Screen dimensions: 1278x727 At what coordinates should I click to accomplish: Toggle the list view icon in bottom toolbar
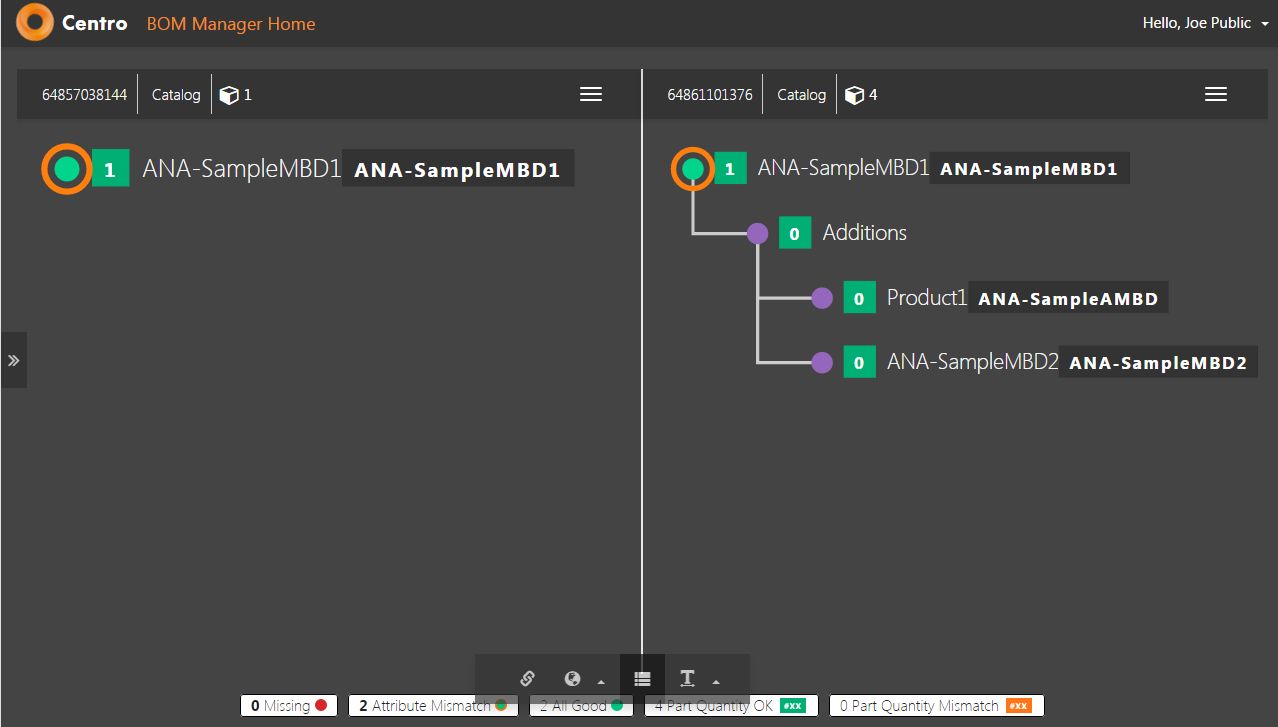click(642, 678)
